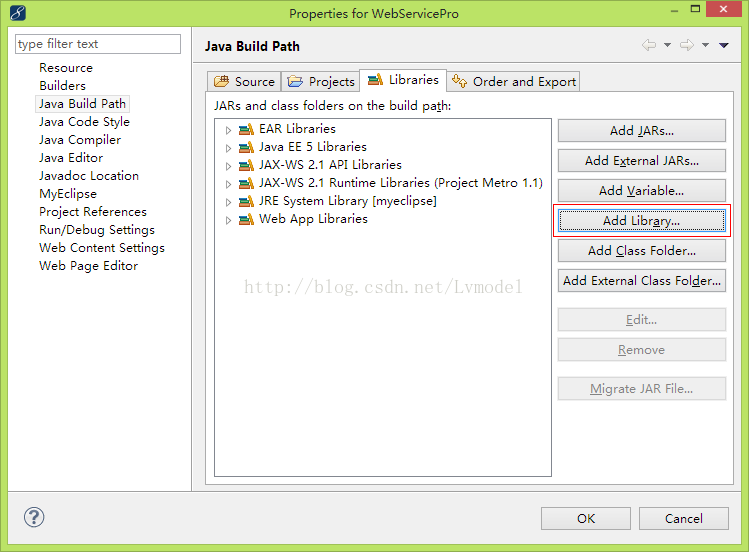This screenshot has width=749, height=552.
Task: Open the forward history dropdown arrow
Action: (x=706, y=45)
